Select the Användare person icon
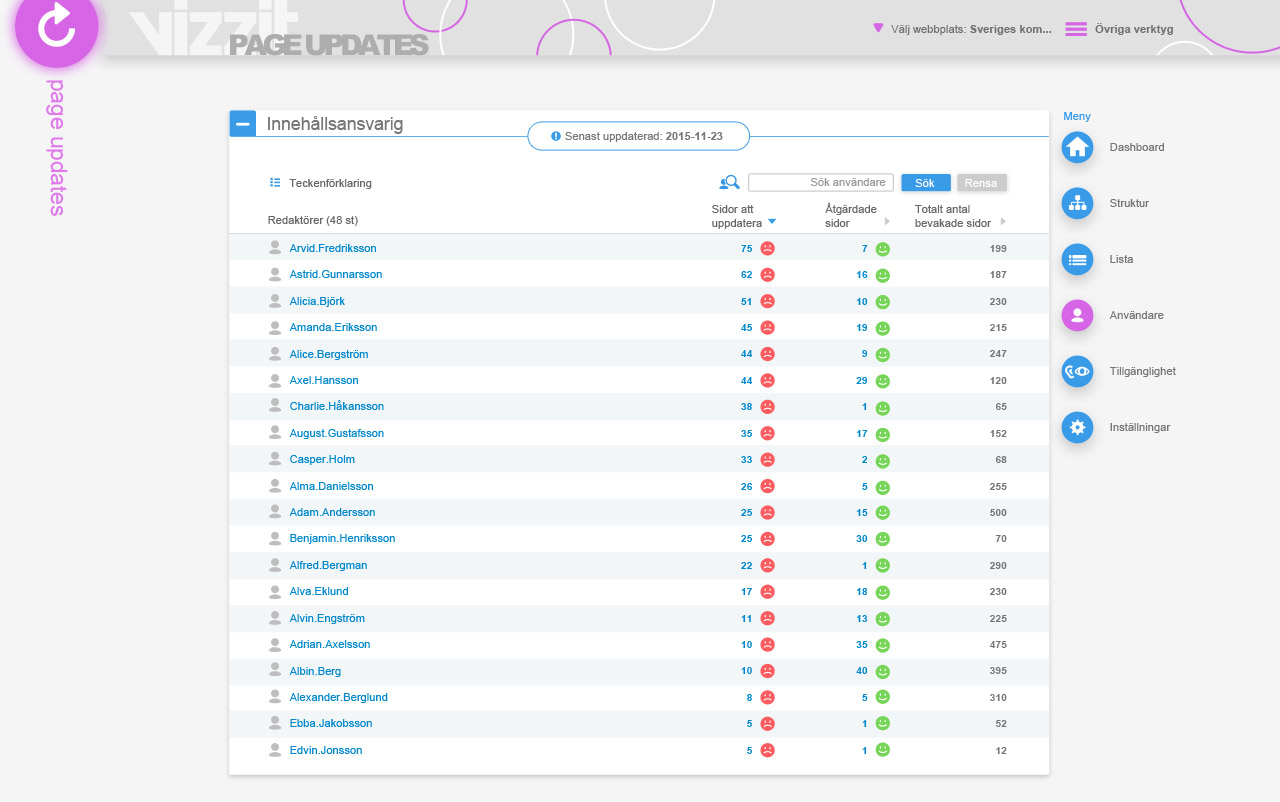Image resolution: width=1280 pixels, height=802 pixels. [1077, 315]
